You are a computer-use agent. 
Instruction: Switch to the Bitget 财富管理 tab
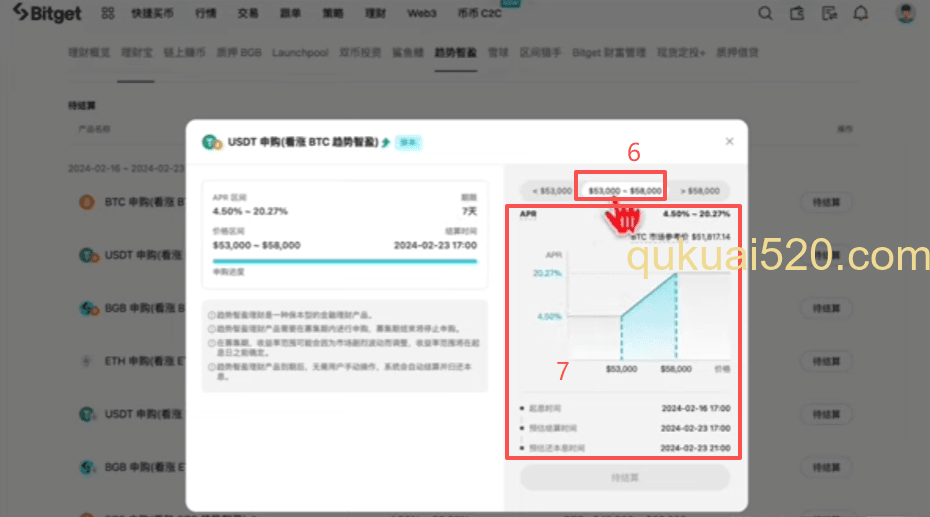click(609, 53)
